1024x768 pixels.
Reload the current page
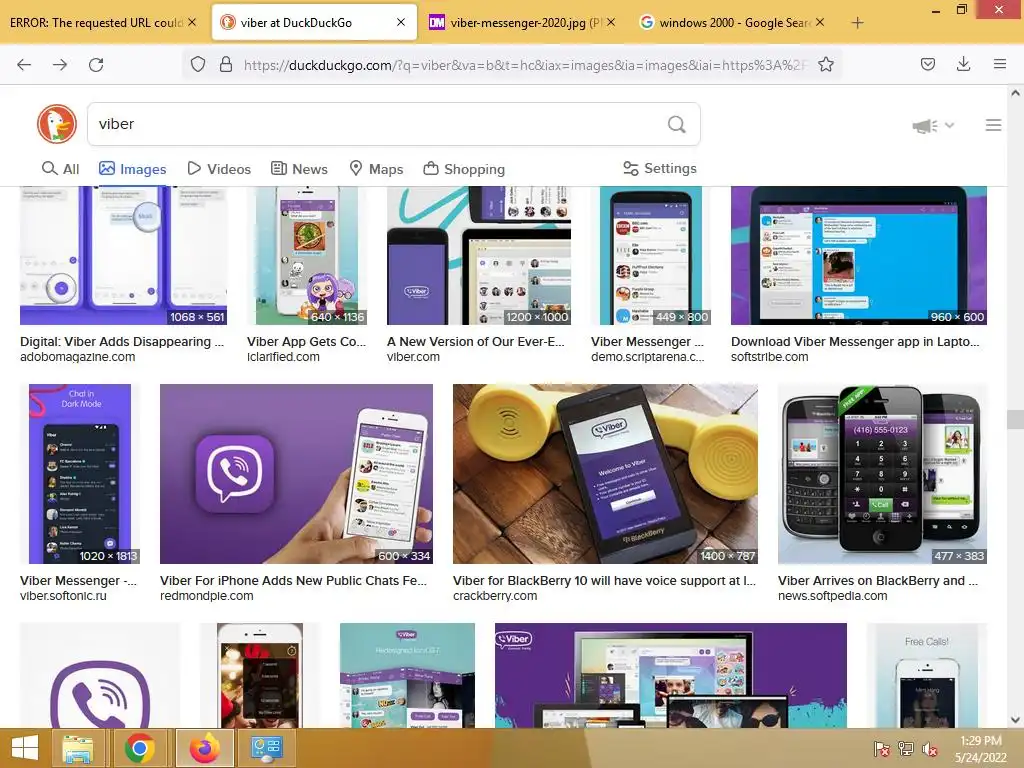click(x=96, y=64)
